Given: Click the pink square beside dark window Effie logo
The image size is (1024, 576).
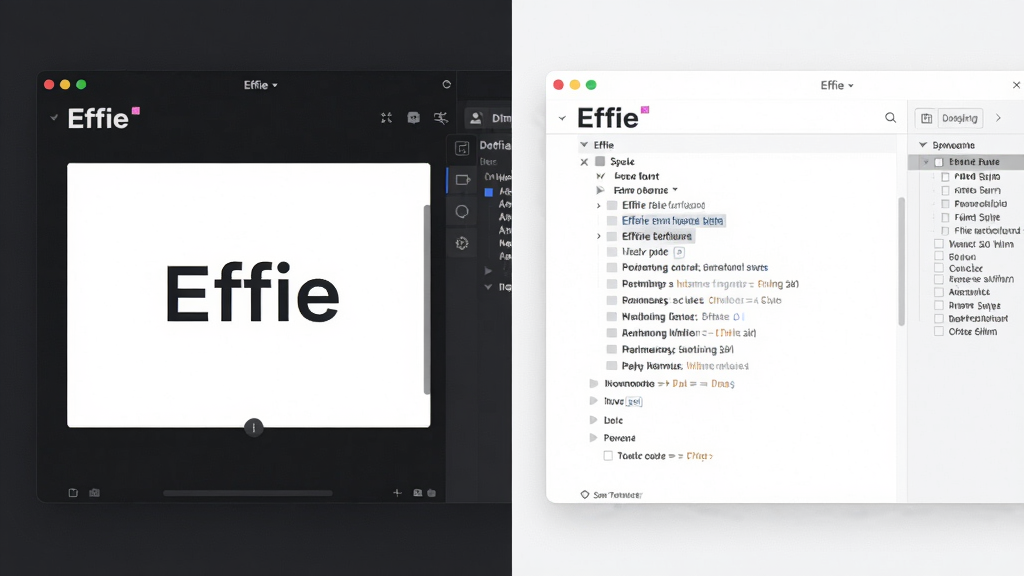Looking at the screenshot, I should click(x=136, y=111).
